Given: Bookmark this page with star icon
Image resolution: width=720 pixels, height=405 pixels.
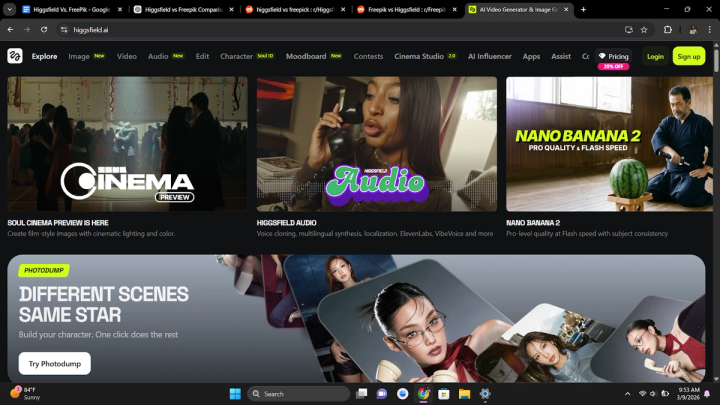Looking at the screenshot, I should point(644,30).
